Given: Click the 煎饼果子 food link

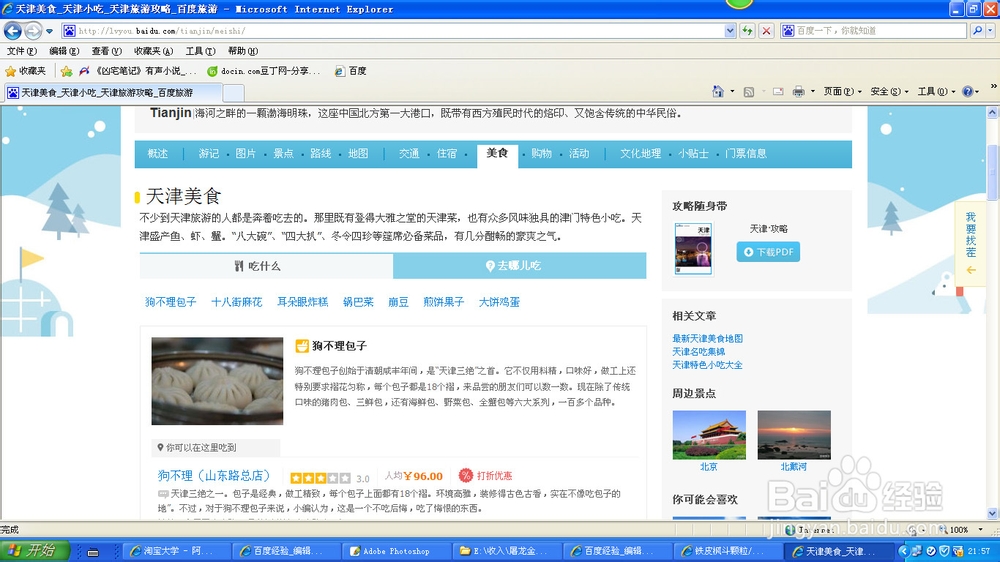Looking at the screenshot, I should click(x=443, y=302).
